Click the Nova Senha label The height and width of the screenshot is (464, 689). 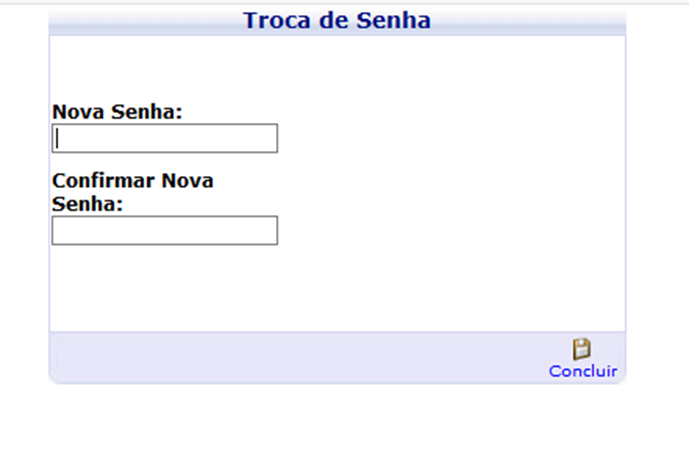point(117,112)
